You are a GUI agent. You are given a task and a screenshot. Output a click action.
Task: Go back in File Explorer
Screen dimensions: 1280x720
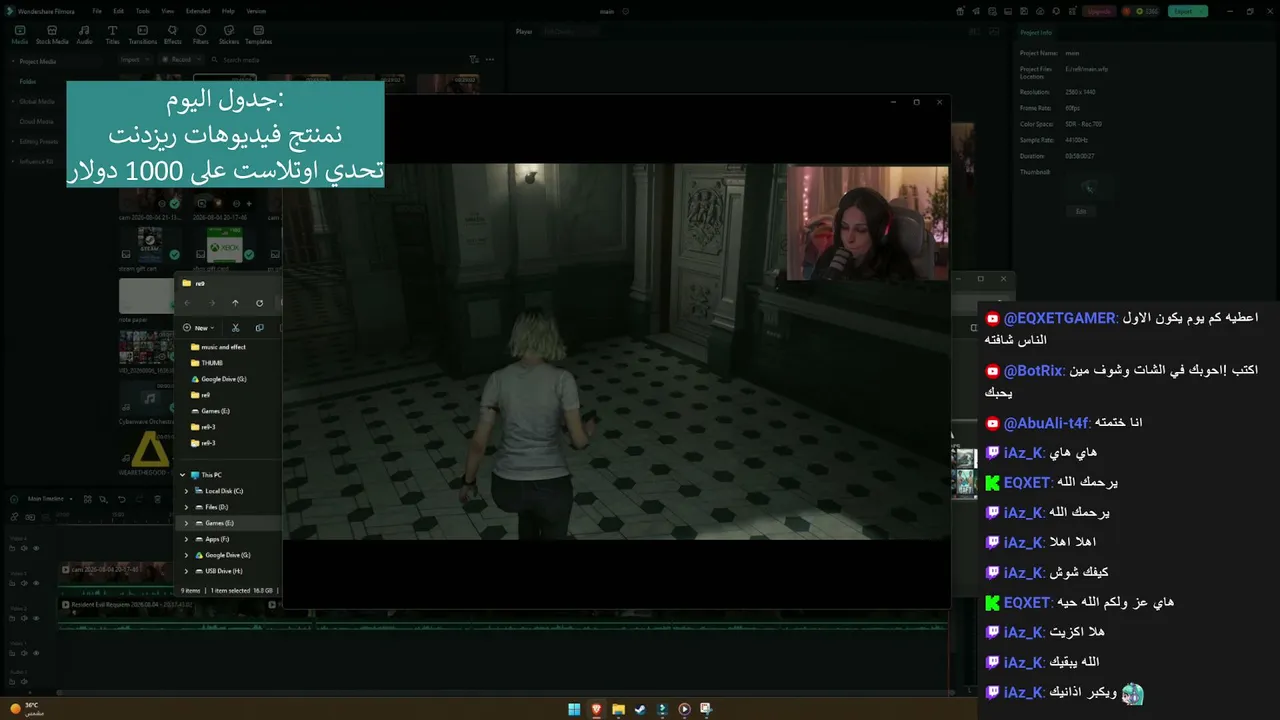187,303
